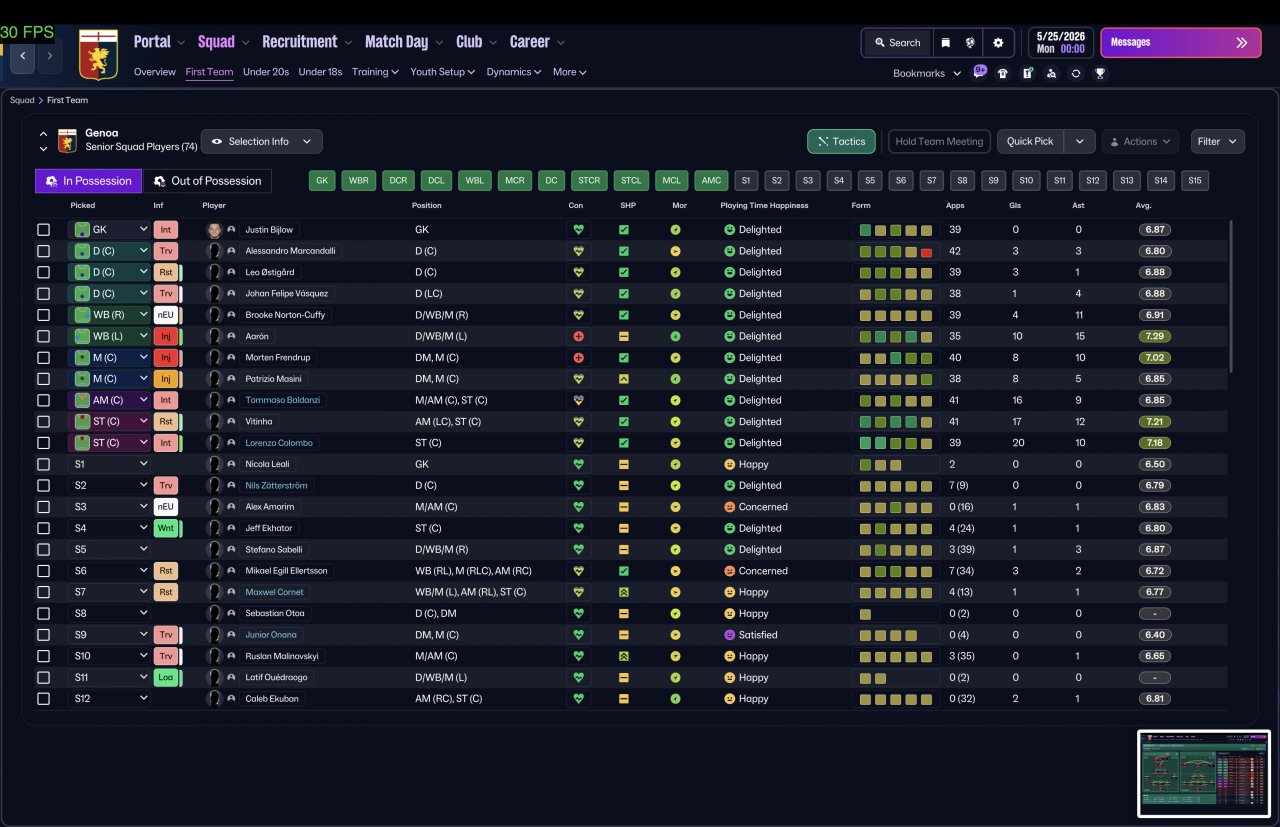The image size is (1280, 827).
Task: Expand the Training submenu
Action: 375,72
